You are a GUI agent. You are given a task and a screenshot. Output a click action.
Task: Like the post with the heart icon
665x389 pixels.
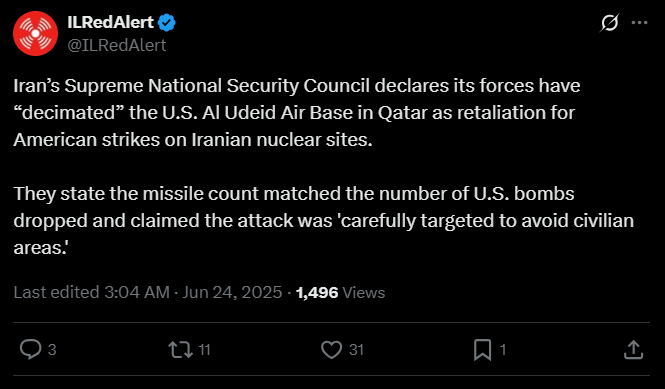tap(331, 350)
